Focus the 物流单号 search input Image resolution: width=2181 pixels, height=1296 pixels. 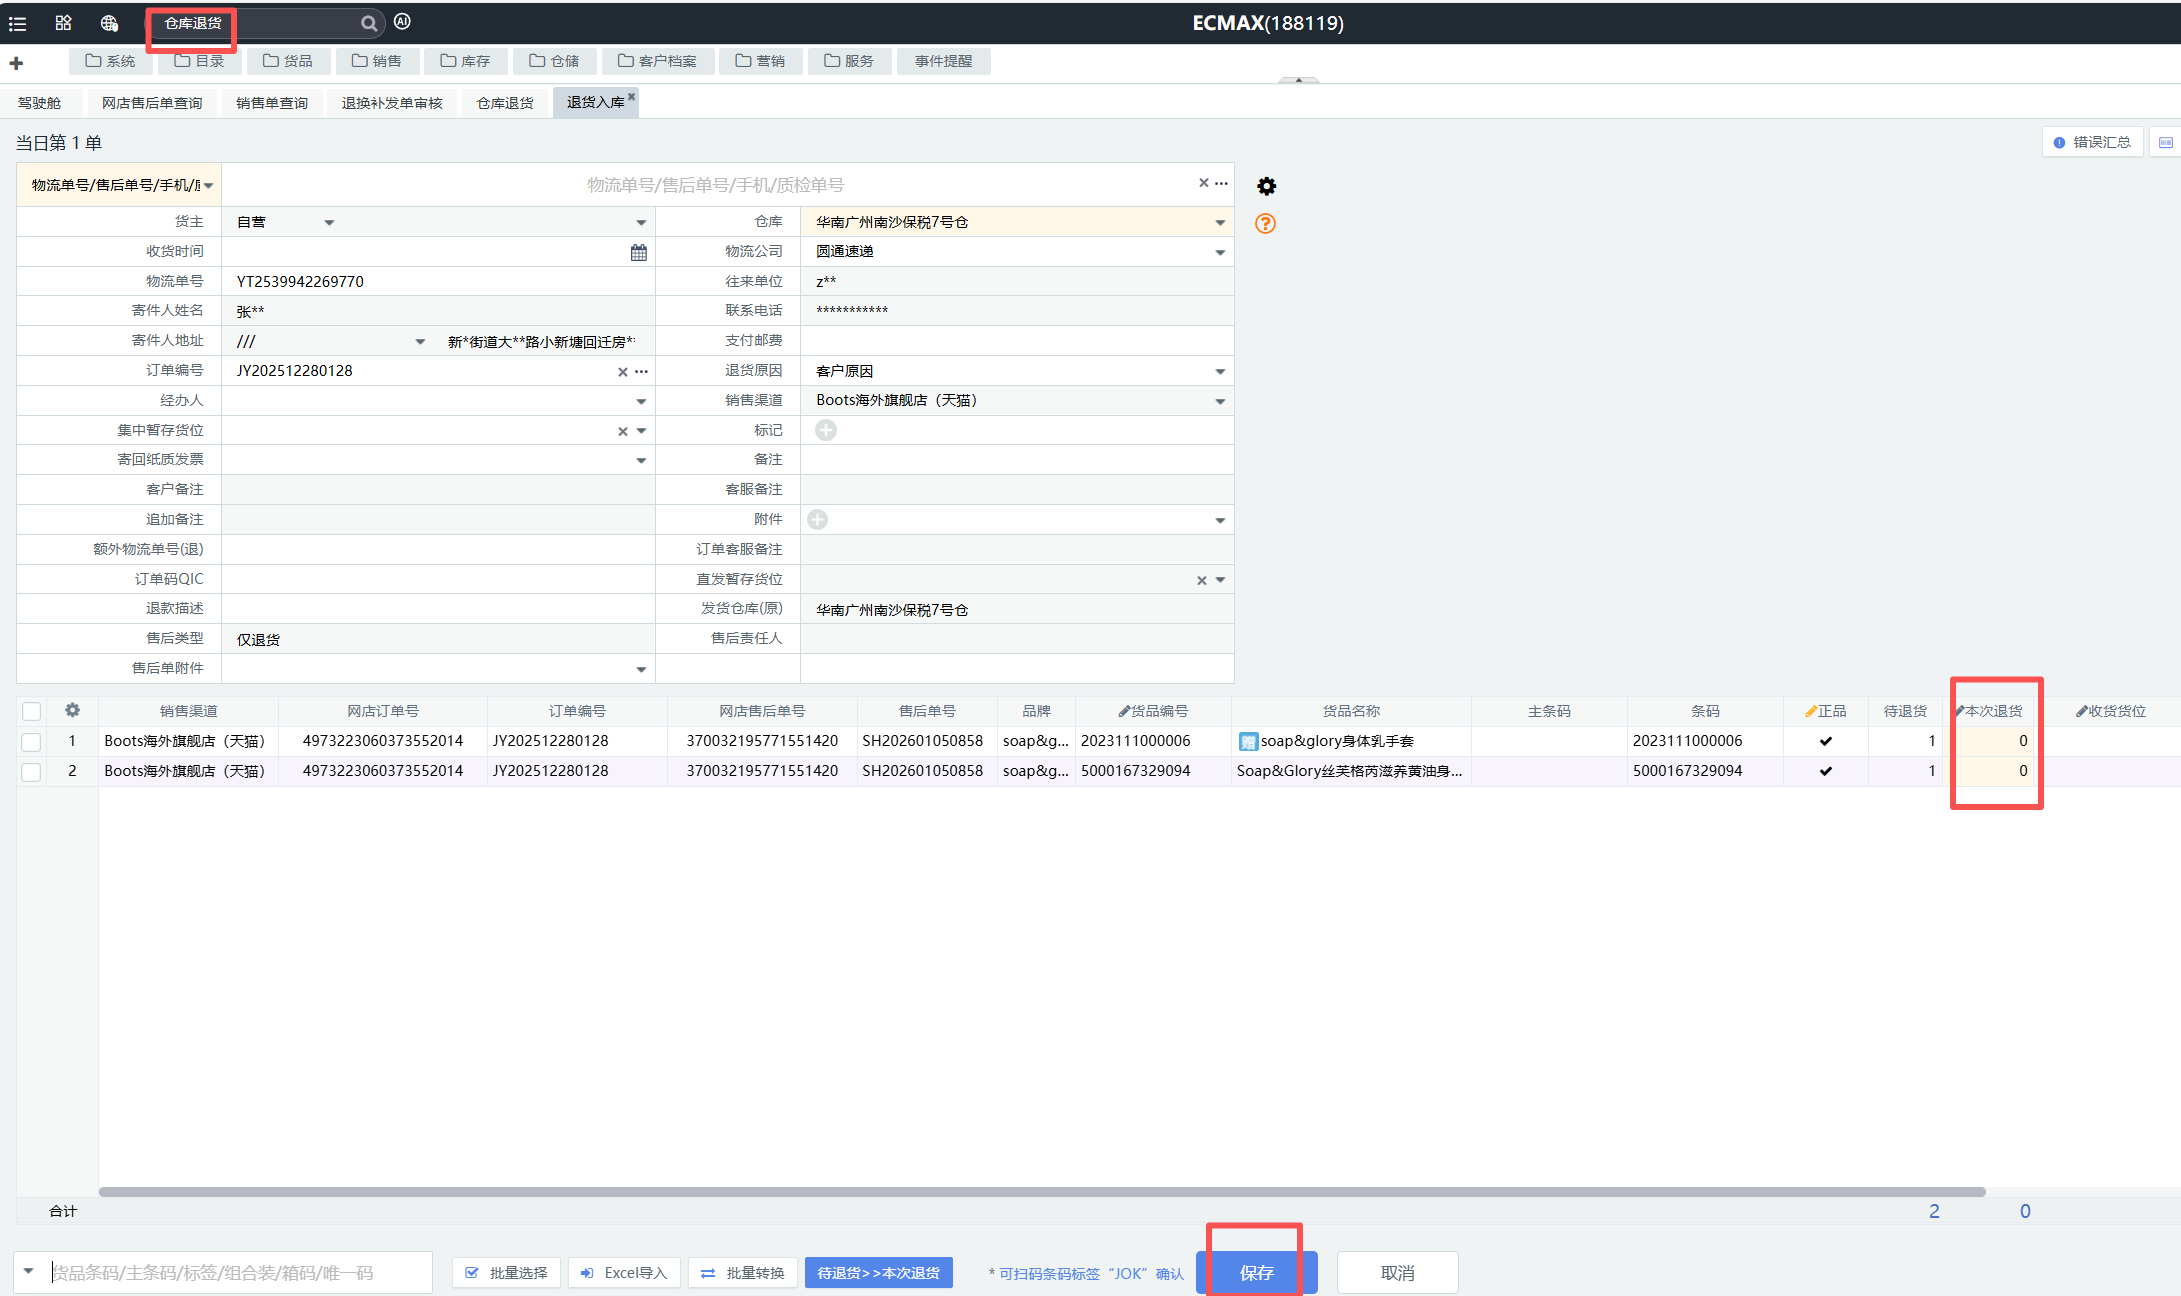pos(715,185)
